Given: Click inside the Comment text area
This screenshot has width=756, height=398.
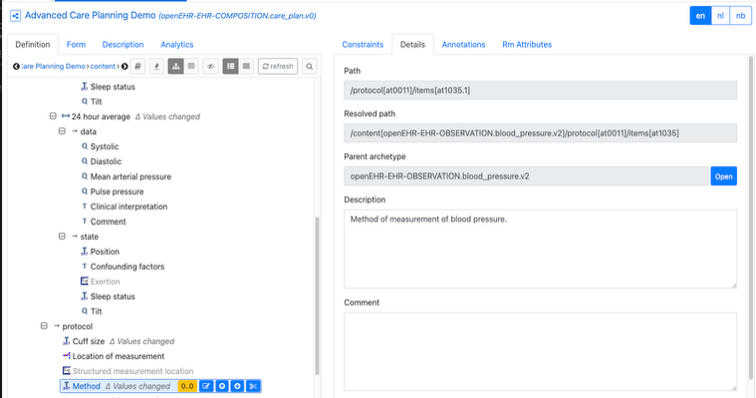Looking at the screenshot, I should coord(540,352).
